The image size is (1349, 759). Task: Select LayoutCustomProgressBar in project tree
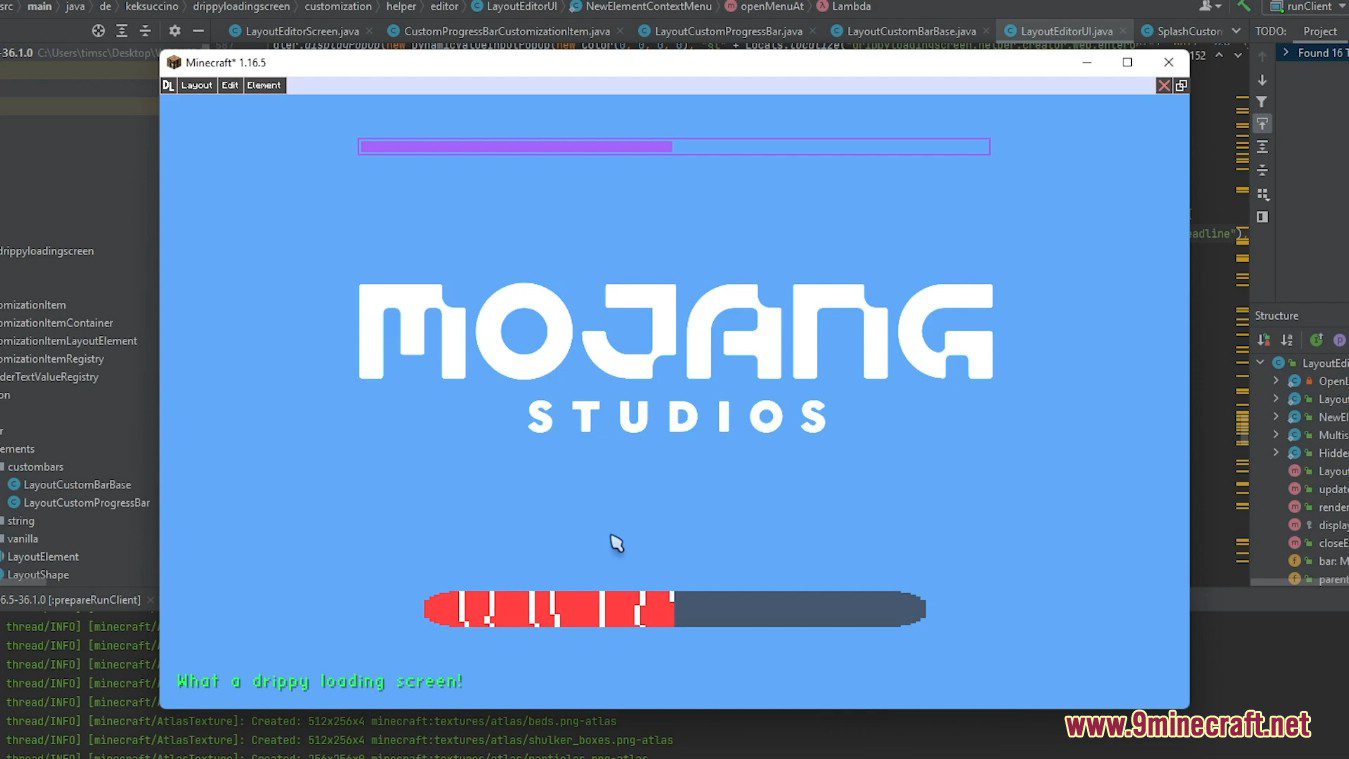(86, 503)
